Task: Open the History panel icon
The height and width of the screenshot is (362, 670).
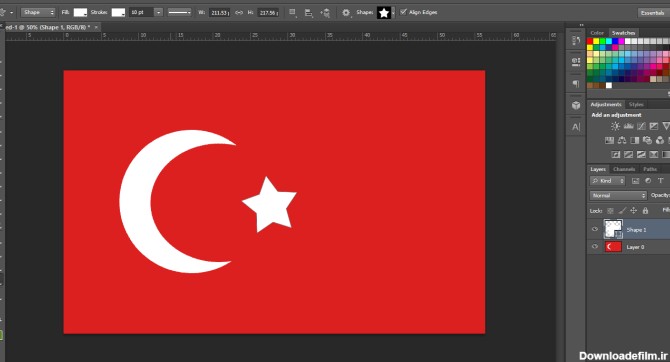Action: 576,40
